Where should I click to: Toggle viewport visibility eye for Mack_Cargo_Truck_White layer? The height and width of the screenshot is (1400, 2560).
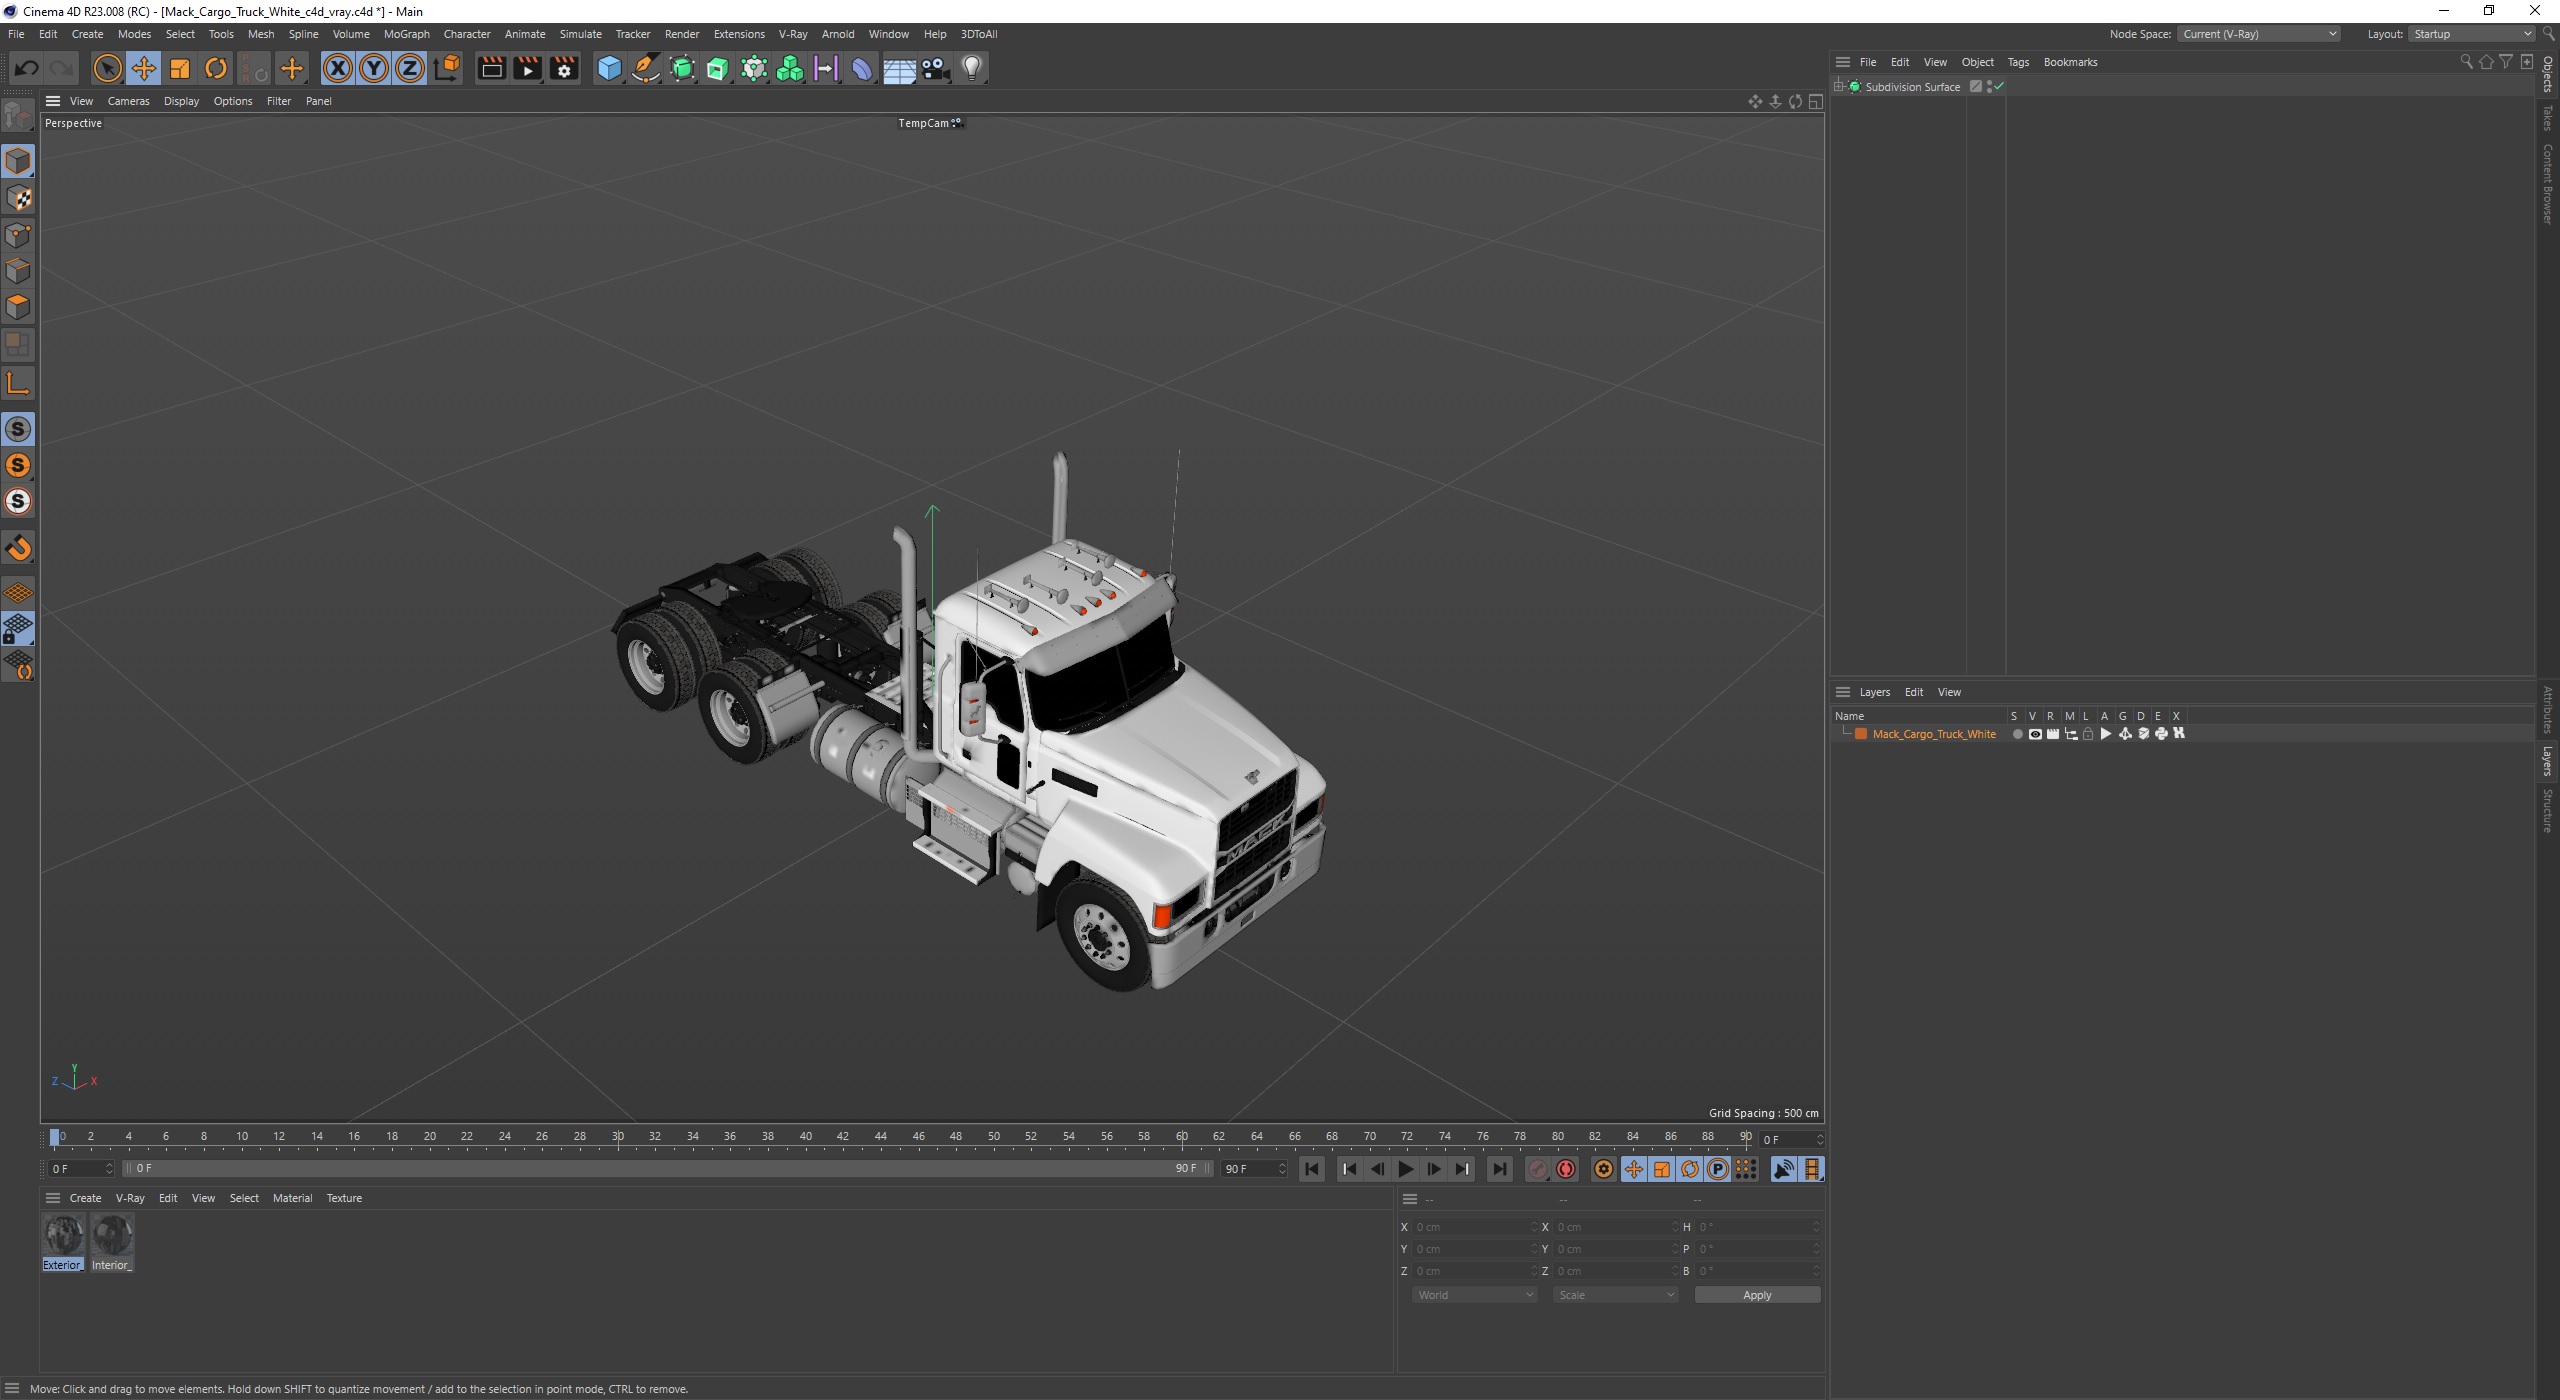click(2034, 734)
